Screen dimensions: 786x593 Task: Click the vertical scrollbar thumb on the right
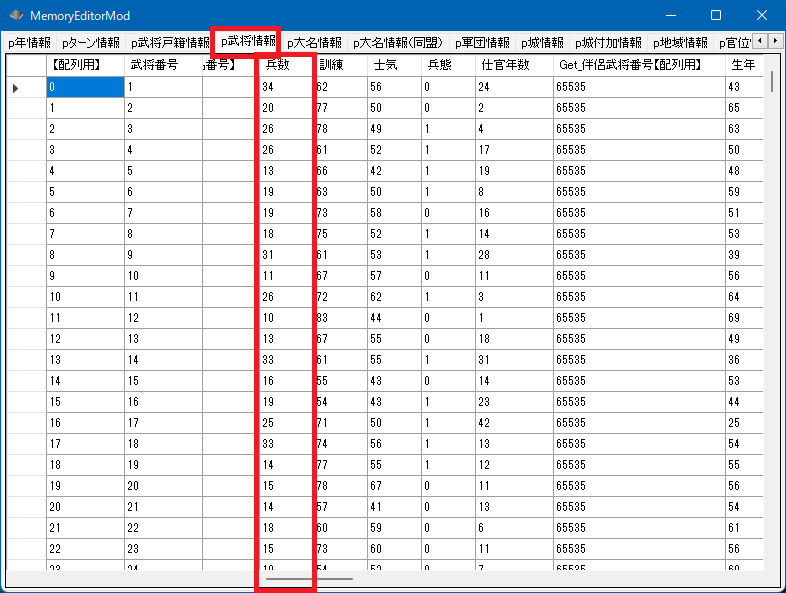[771, 80]
